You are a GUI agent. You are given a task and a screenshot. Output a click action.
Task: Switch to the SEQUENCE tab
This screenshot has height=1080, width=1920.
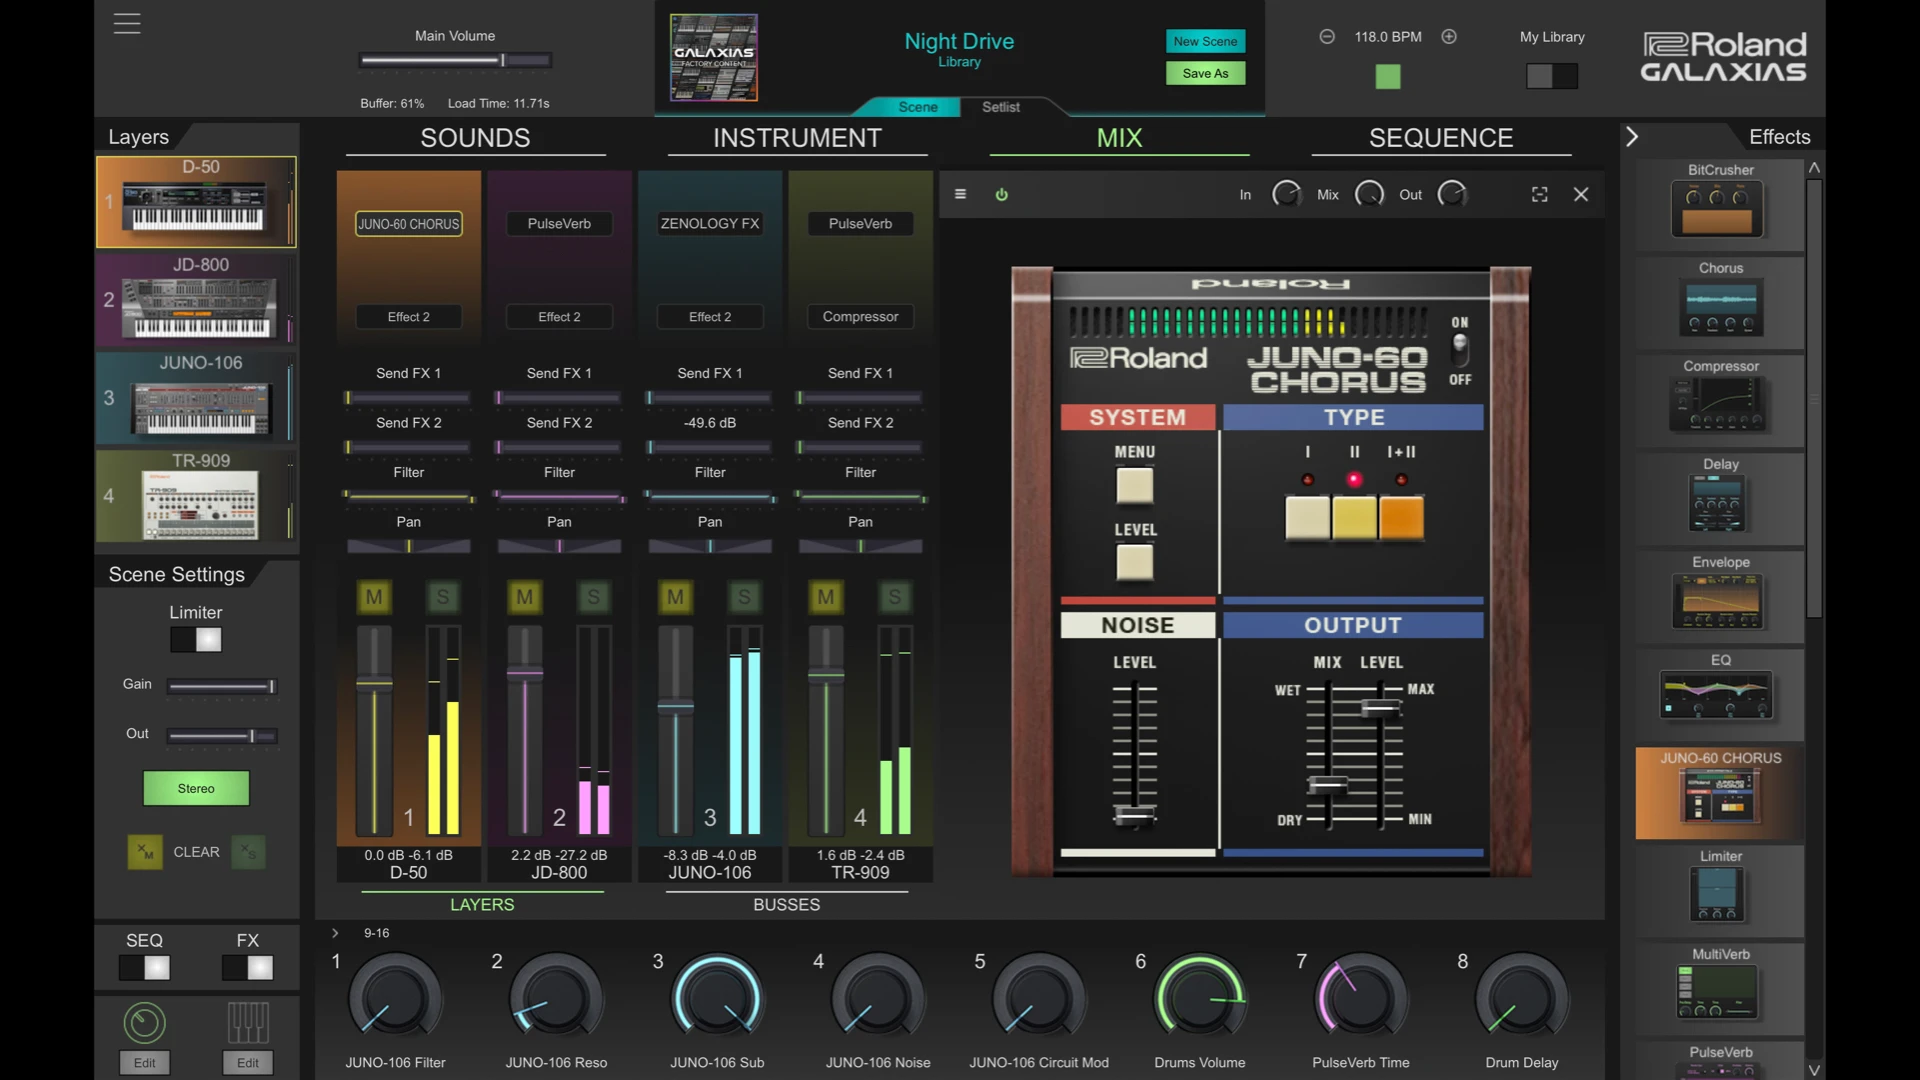[1440, 138]
